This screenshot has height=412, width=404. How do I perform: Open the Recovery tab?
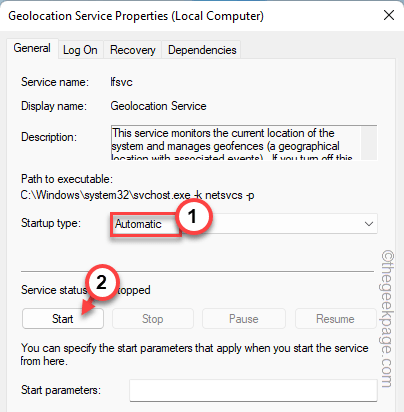(x=133, y=50)
